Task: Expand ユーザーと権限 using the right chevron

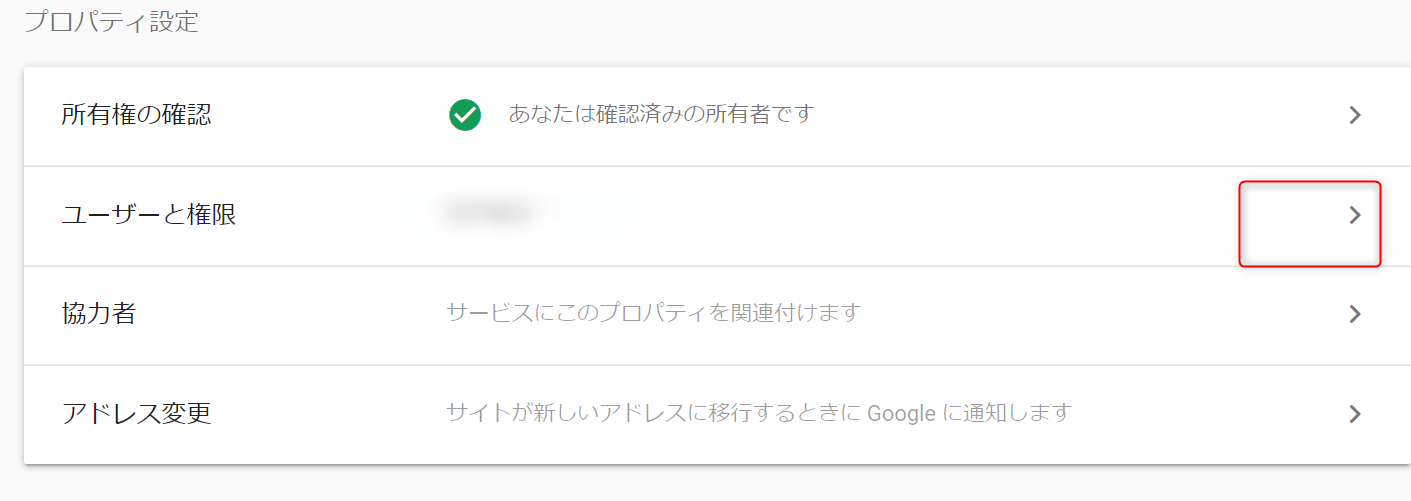Action: [x=1355, y=215]
